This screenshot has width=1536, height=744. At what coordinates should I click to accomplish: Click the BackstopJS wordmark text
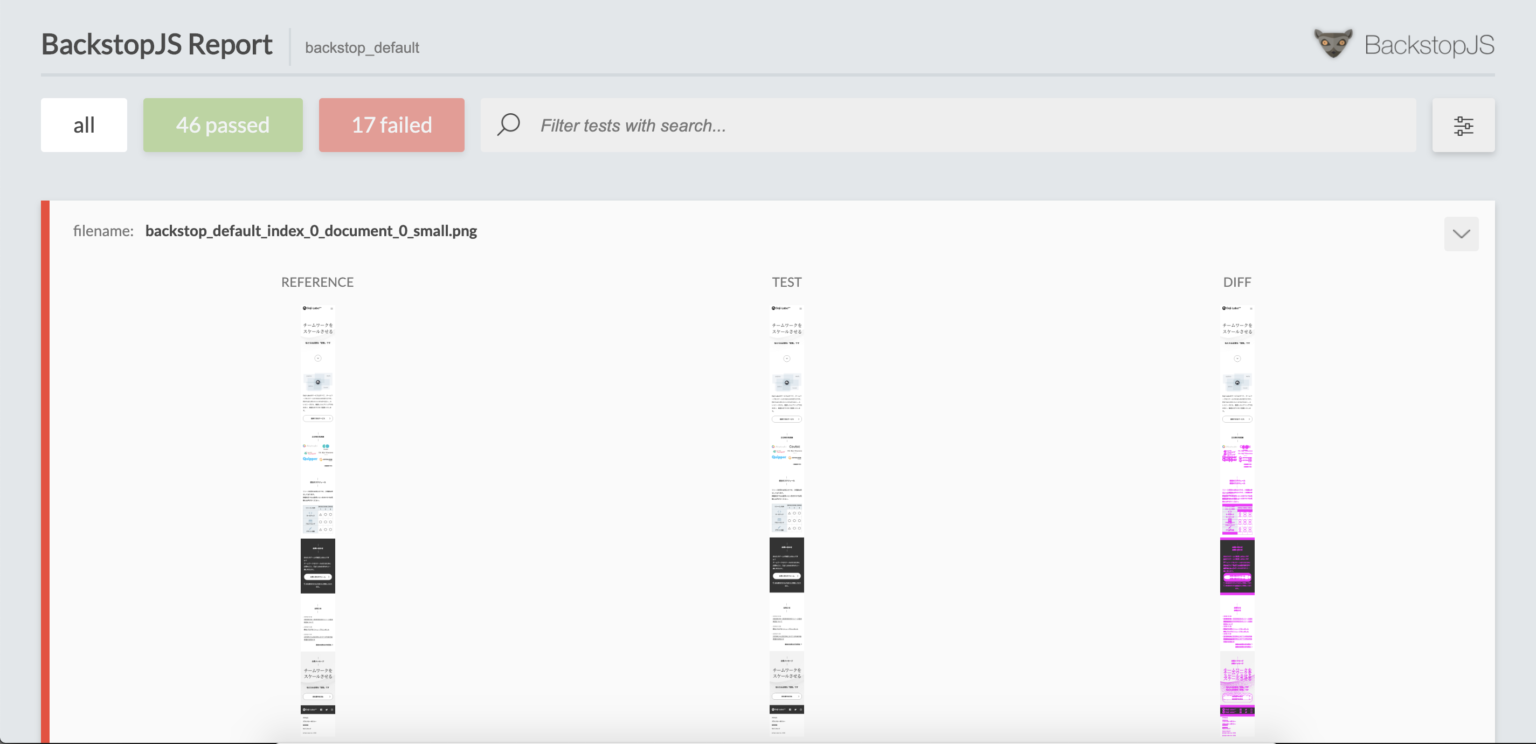pyautogui.click(x=1429, y=45)
